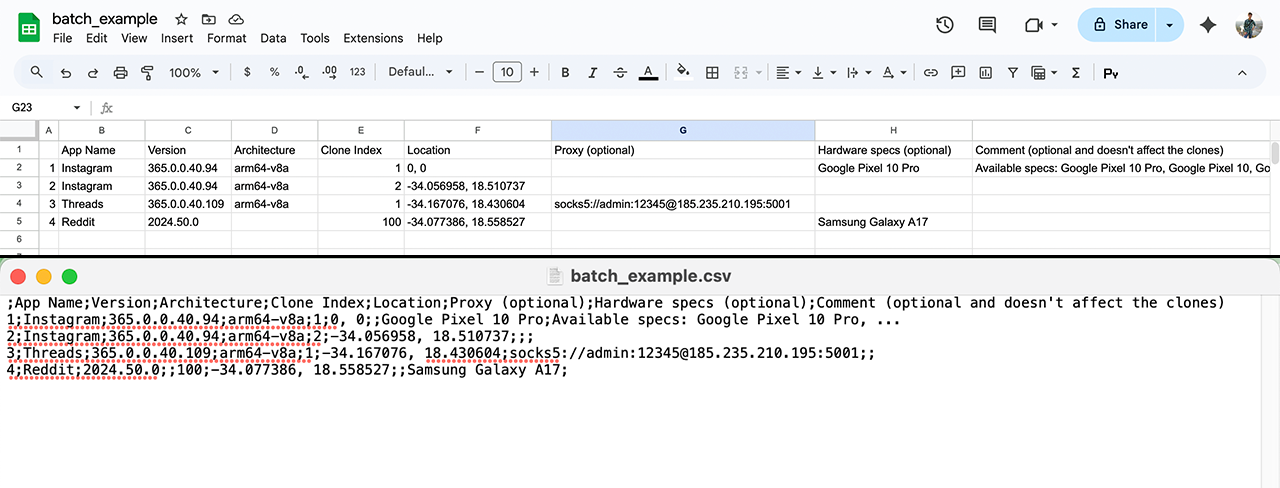Image resolution: width=1280 pixels, height=488 pixels.
Task: Open the vertical align dropdown
Action: pyautogui.click(x=824, y=72)
